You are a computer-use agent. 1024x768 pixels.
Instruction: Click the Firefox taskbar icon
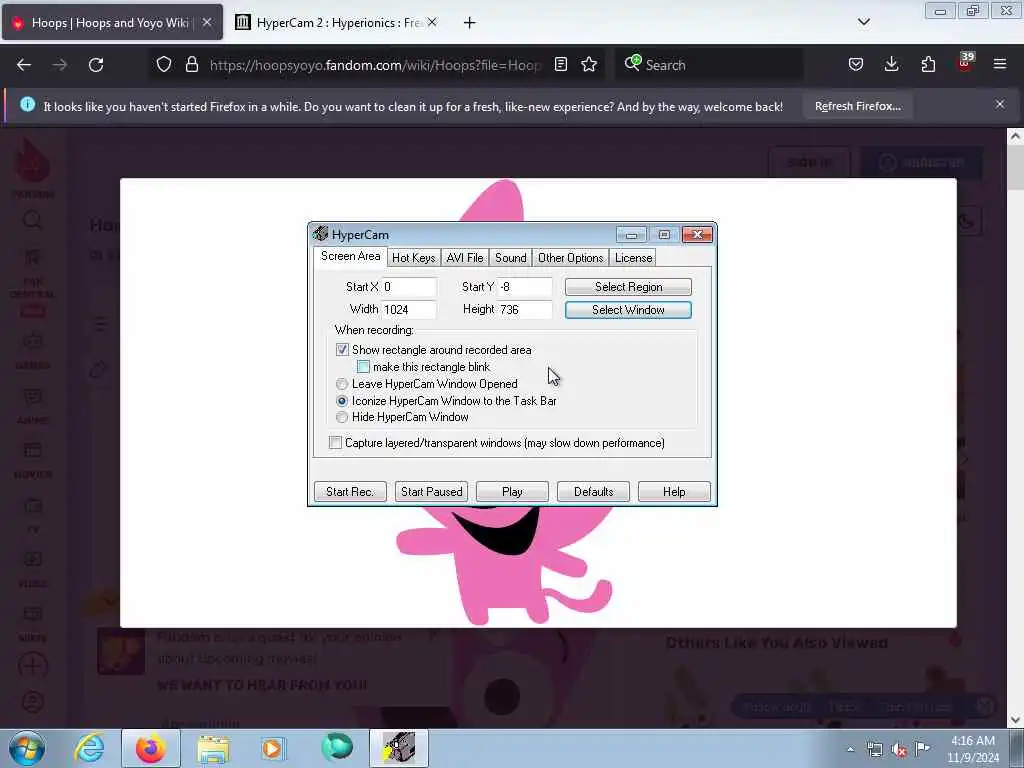pos(151,748)
